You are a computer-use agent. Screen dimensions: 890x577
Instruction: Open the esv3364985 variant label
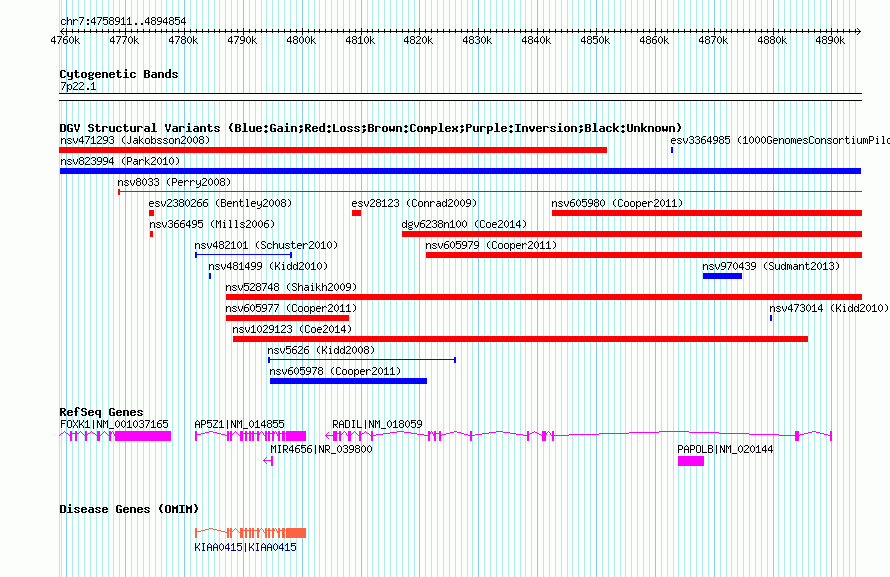[780, 140]
